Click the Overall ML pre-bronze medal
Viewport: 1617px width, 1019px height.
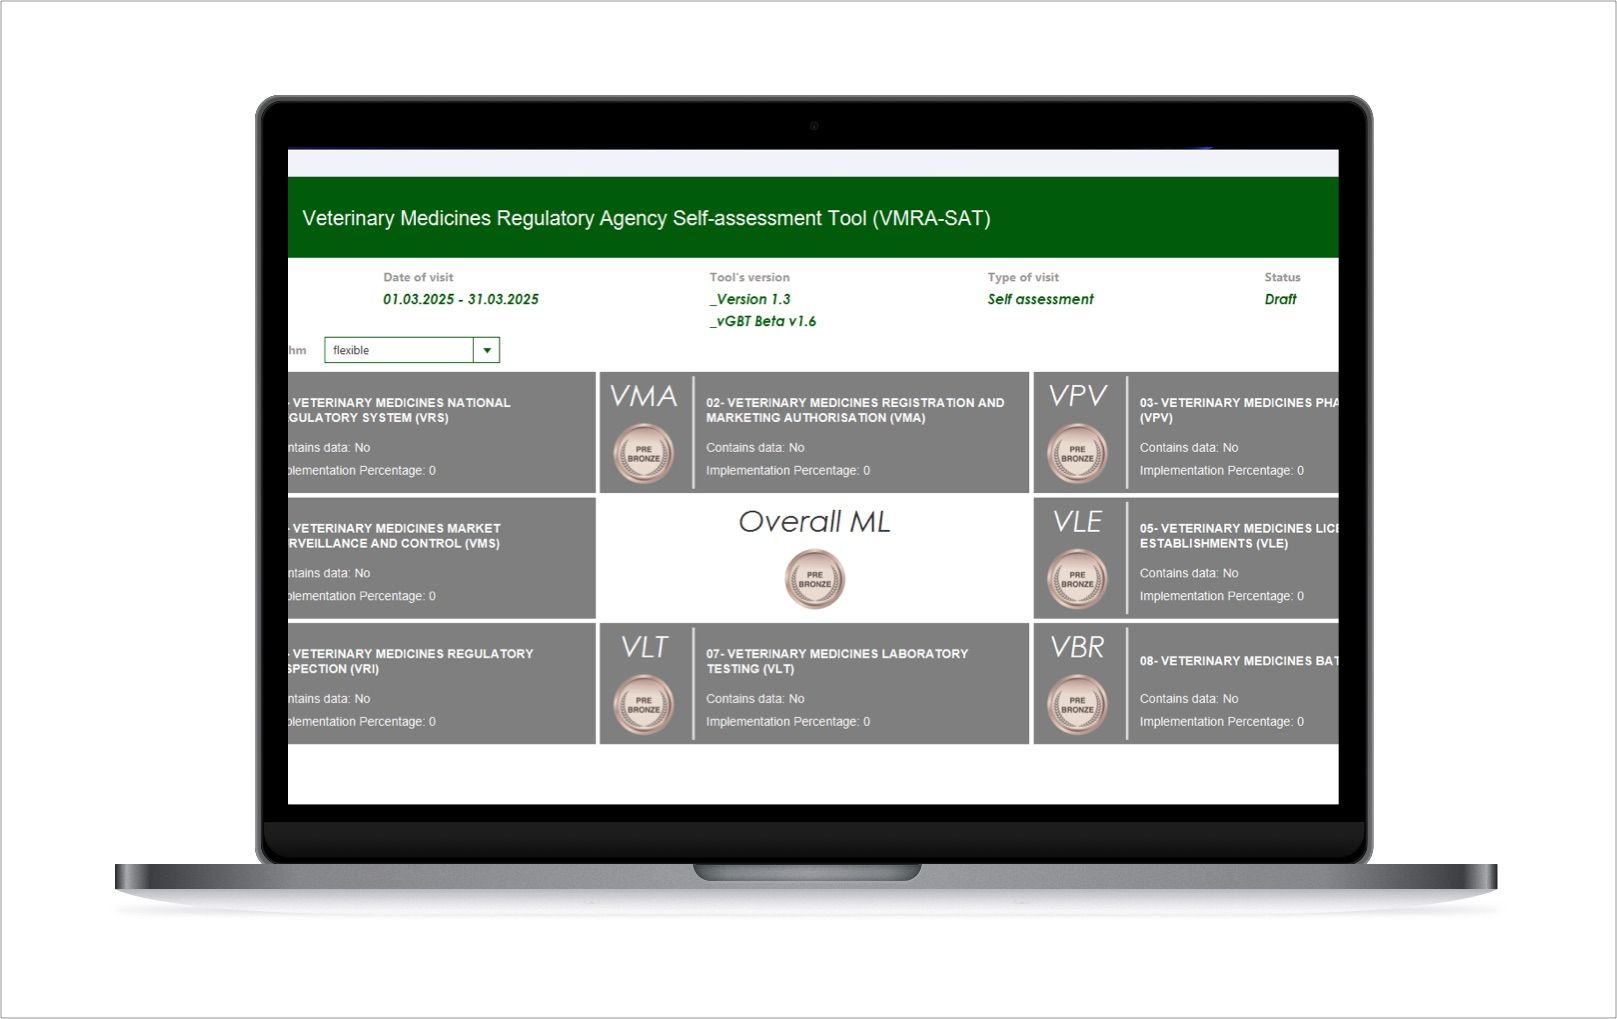point(815,580)
